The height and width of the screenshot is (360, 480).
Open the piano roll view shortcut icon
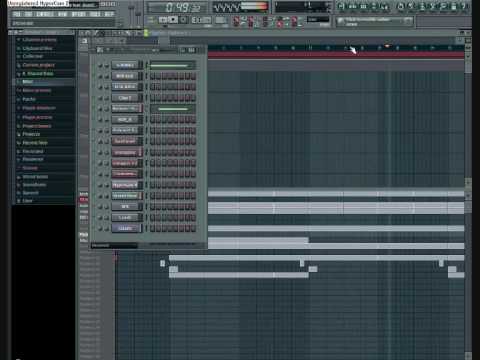363,6
